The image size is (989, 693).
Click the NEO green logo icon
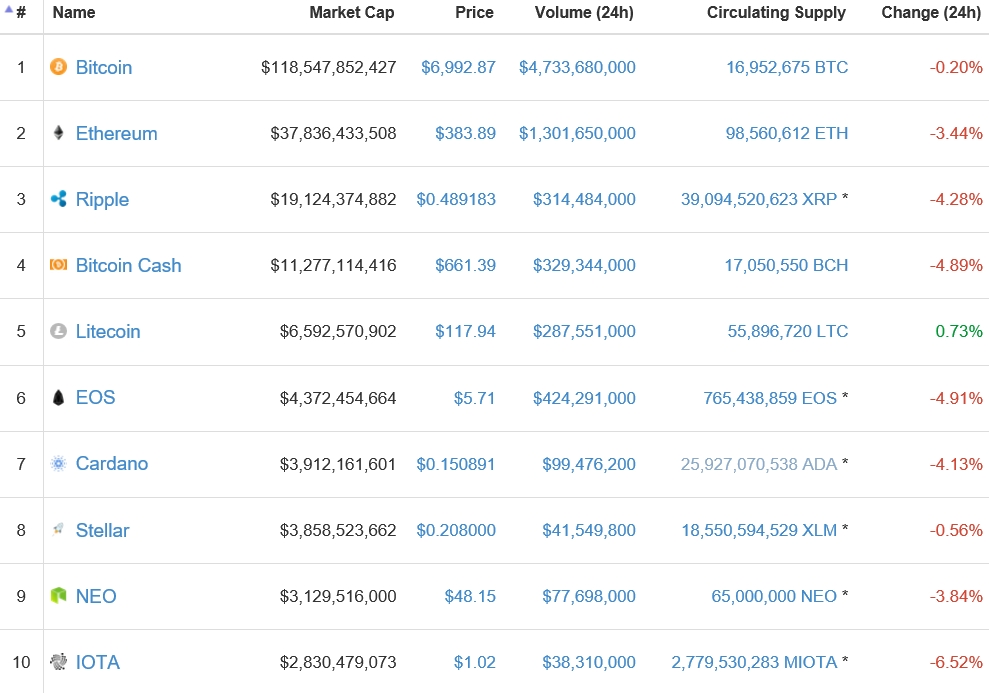[x=59, y=596]
